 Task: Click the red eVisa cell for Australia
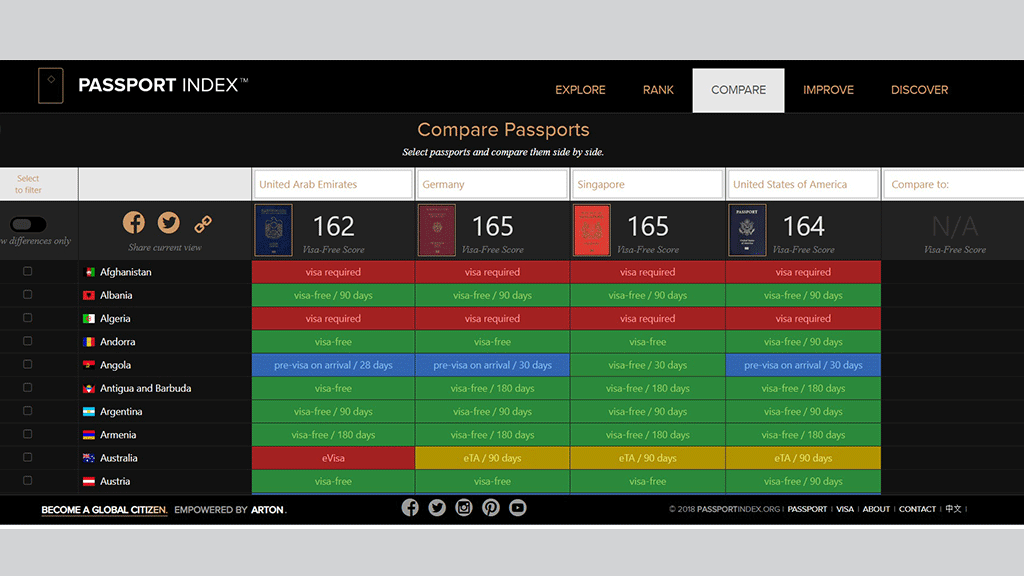coord(333,458)
